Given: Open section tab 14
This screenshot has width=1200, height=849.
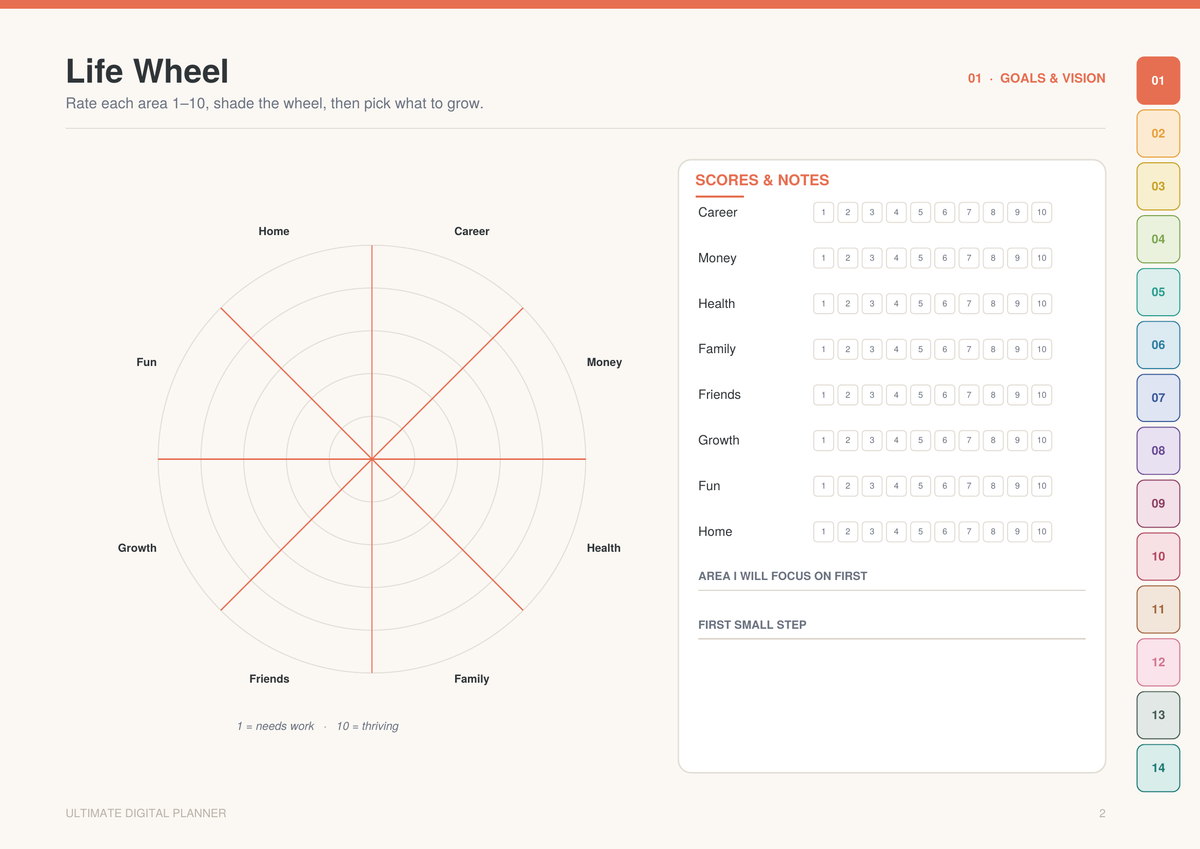Looking at the screenshot, I should 1158,768.
